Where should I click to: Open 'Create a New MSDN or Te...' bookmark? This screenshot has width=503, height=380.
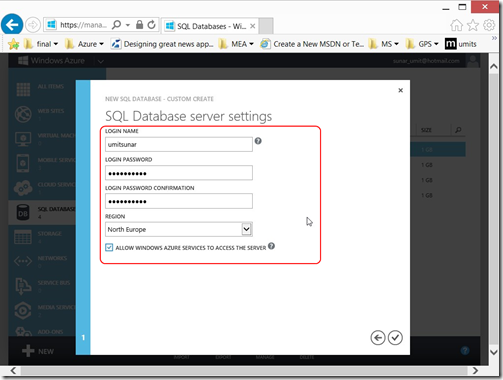tap(312, 44)
